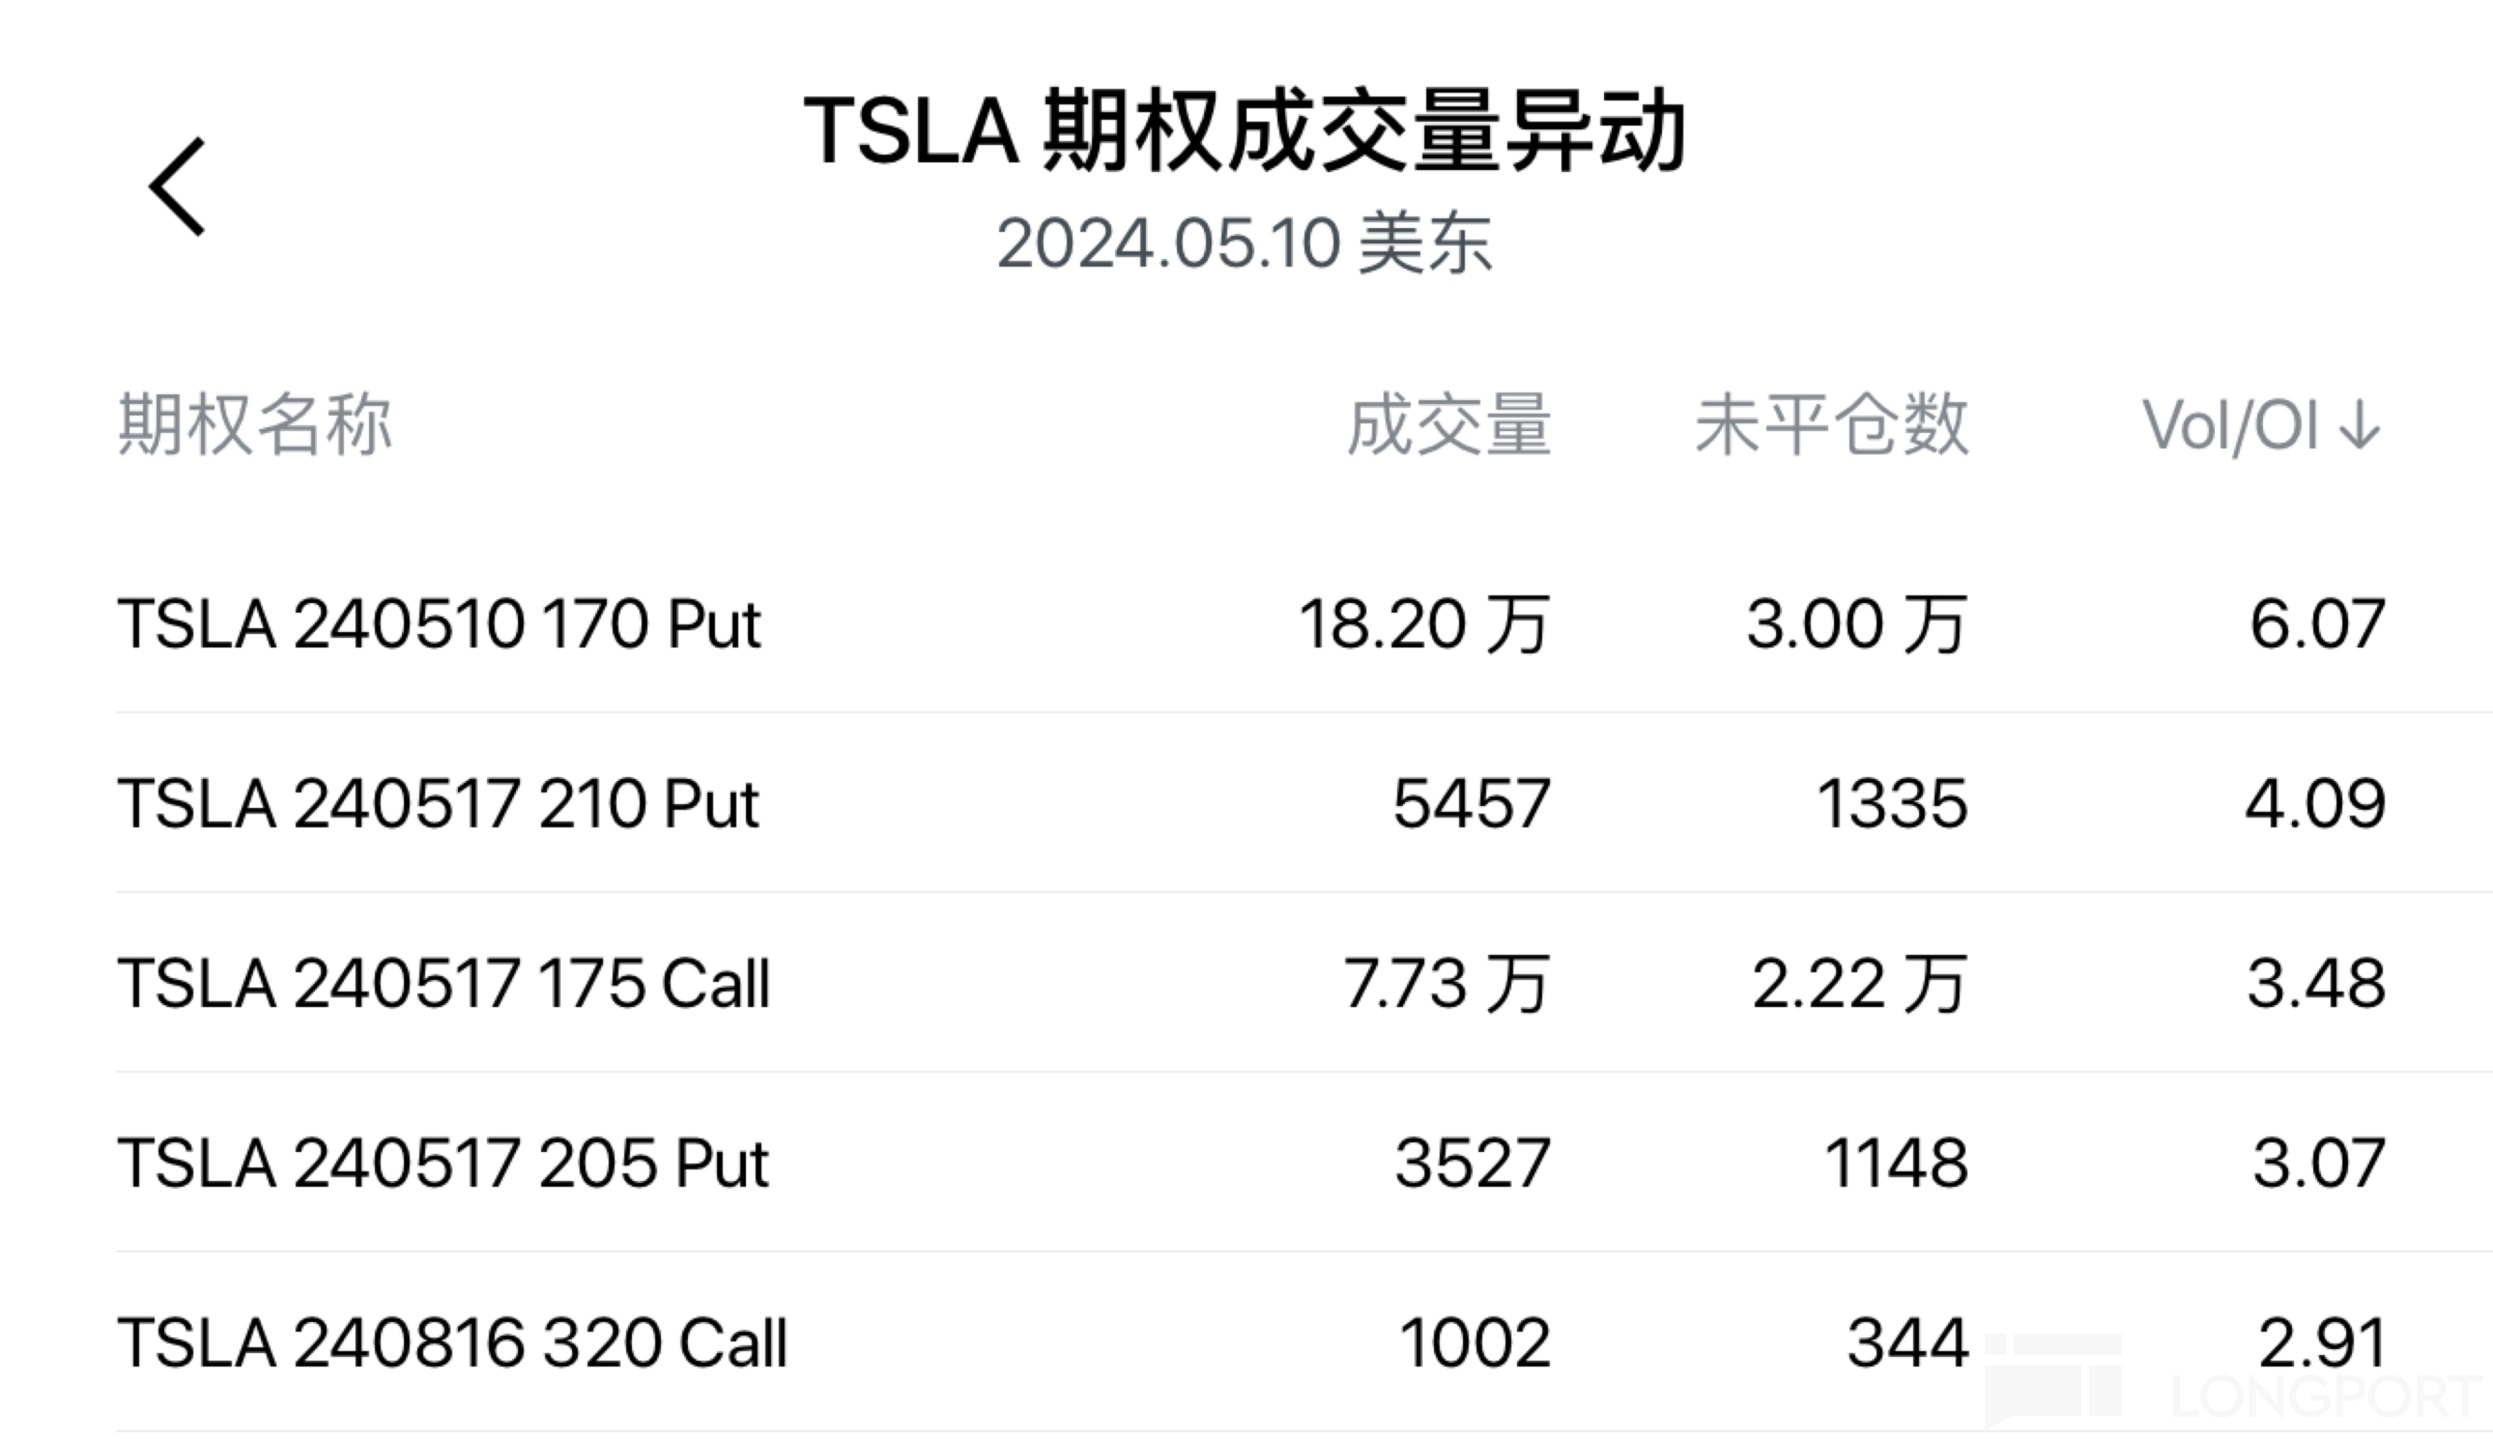Screen dimensions: 2493x1440
Task: Tap the back arrow icon
Action: (x=178, y=187)
